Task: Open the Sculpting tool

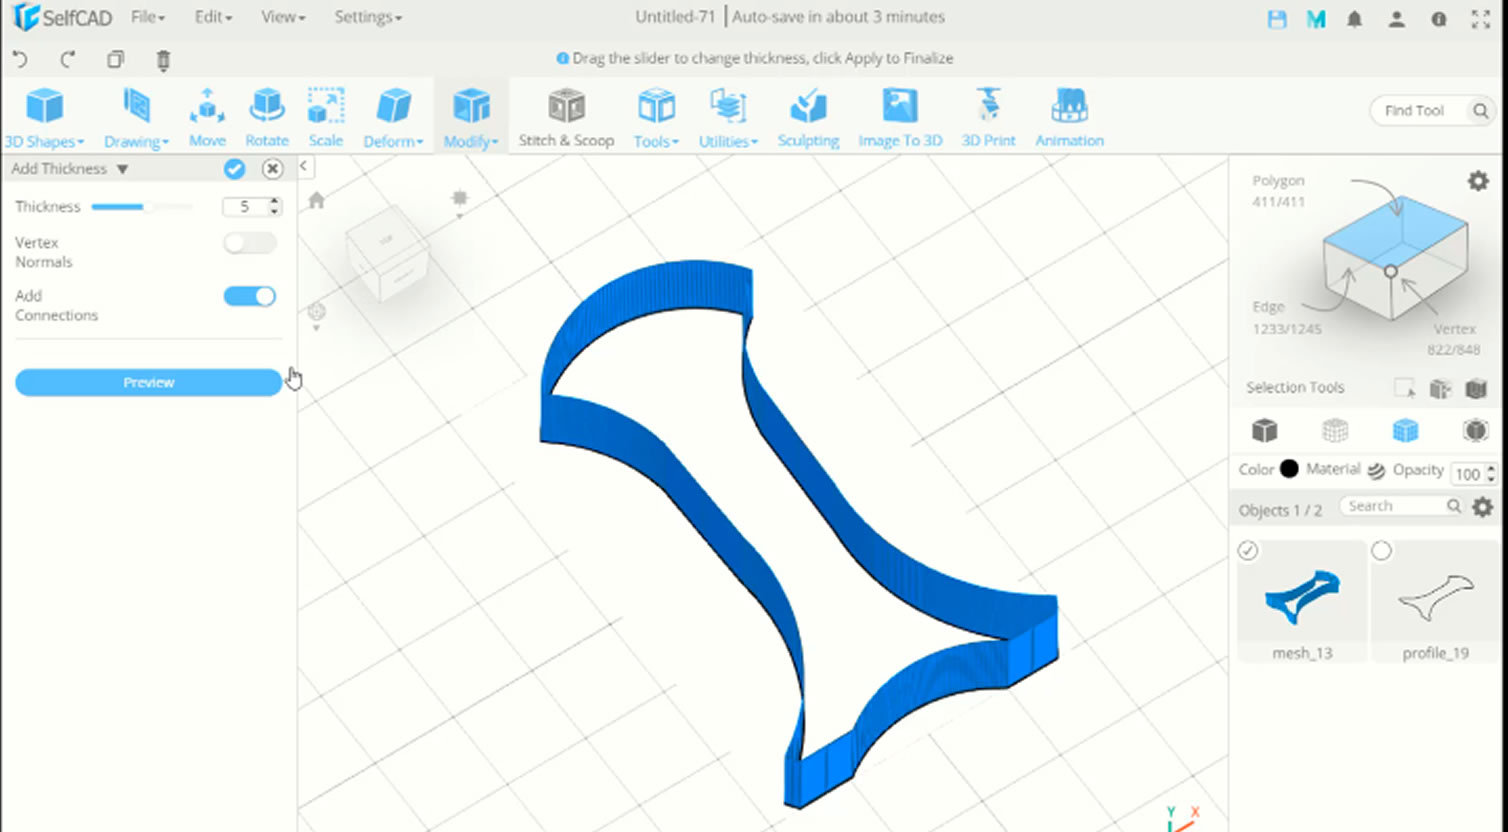Action: coord(808,118)
